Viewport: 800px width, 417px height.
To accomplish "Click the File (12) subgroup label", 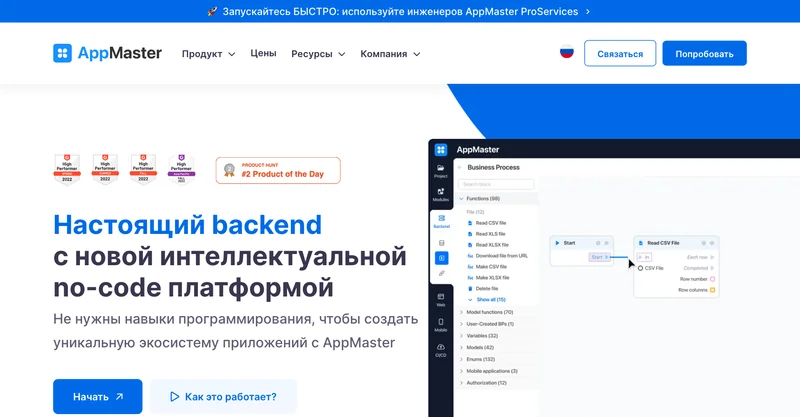I will coord(475,212).
